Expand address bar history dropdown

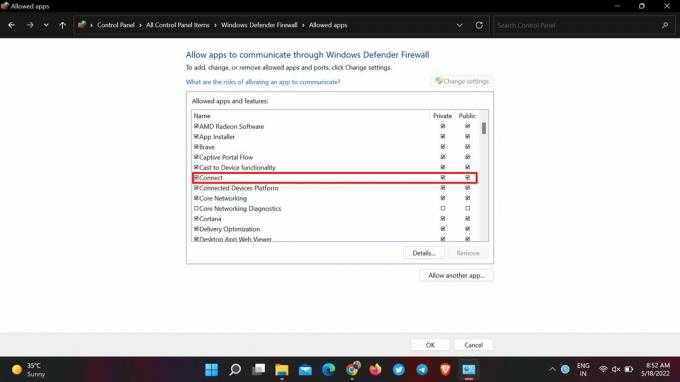pos(459,25)
